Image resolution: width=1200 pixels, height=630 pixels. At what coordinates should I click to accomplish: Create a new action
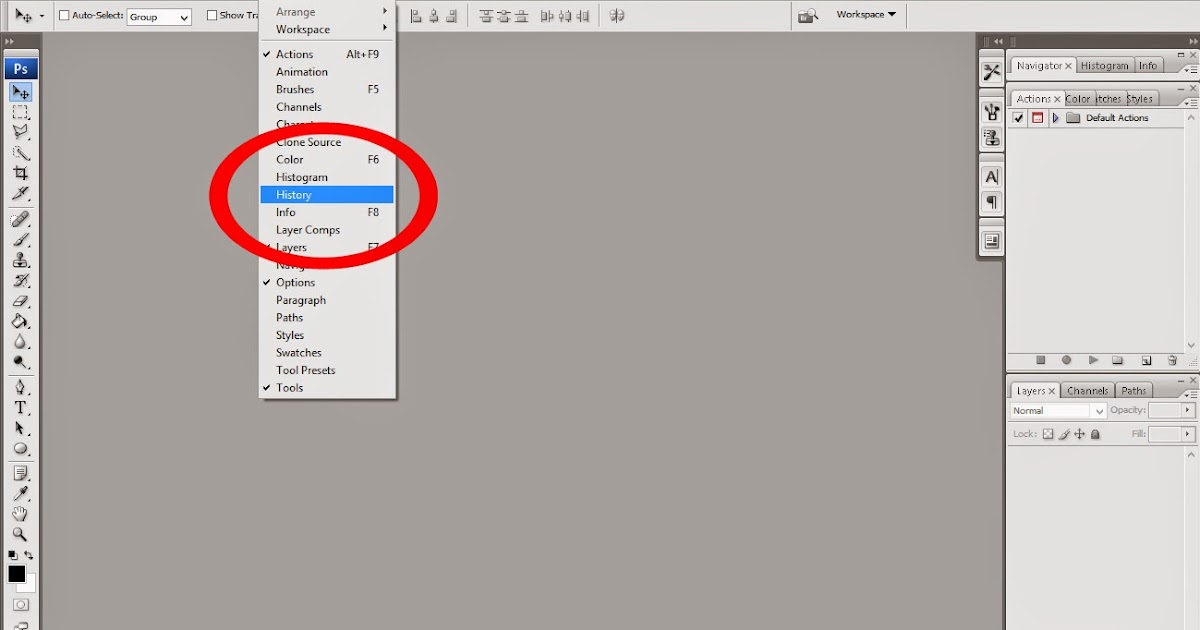[x=1146, y=360]
